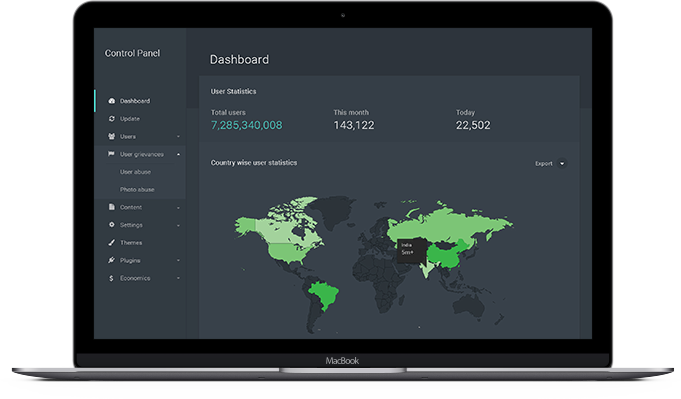Expand the Economics submenu arrow

point(178,278)
